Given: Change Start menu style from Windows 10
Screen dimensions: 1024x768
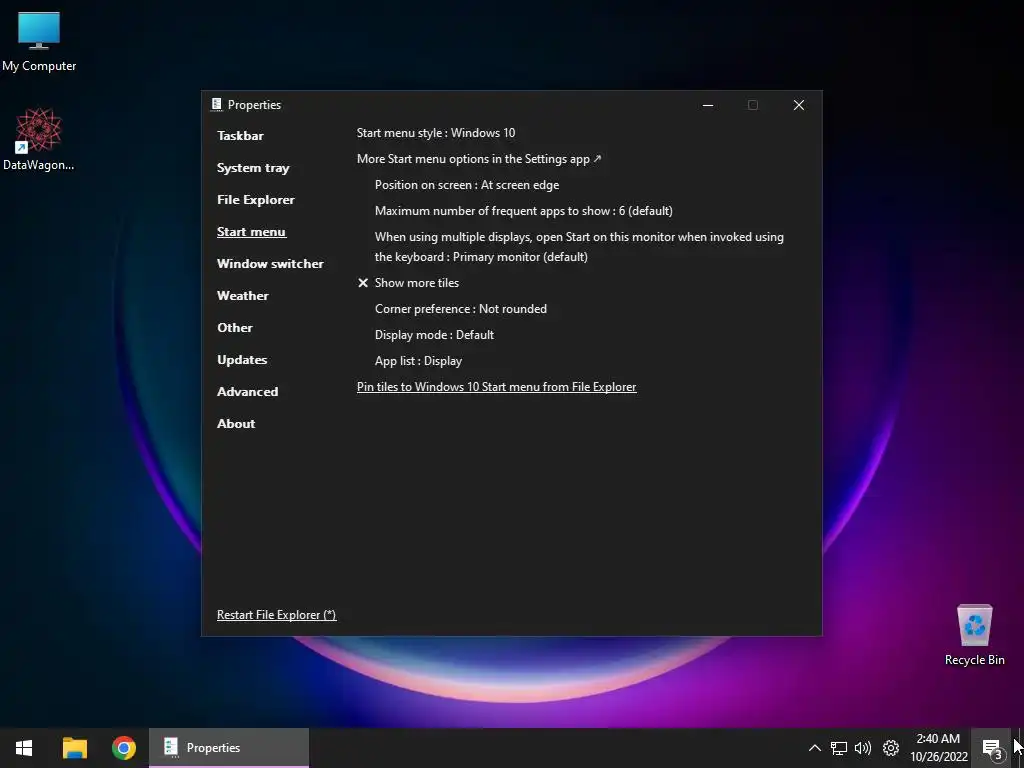Looking at the screenshot, I should pyautogui.click(x=436, y=133).
